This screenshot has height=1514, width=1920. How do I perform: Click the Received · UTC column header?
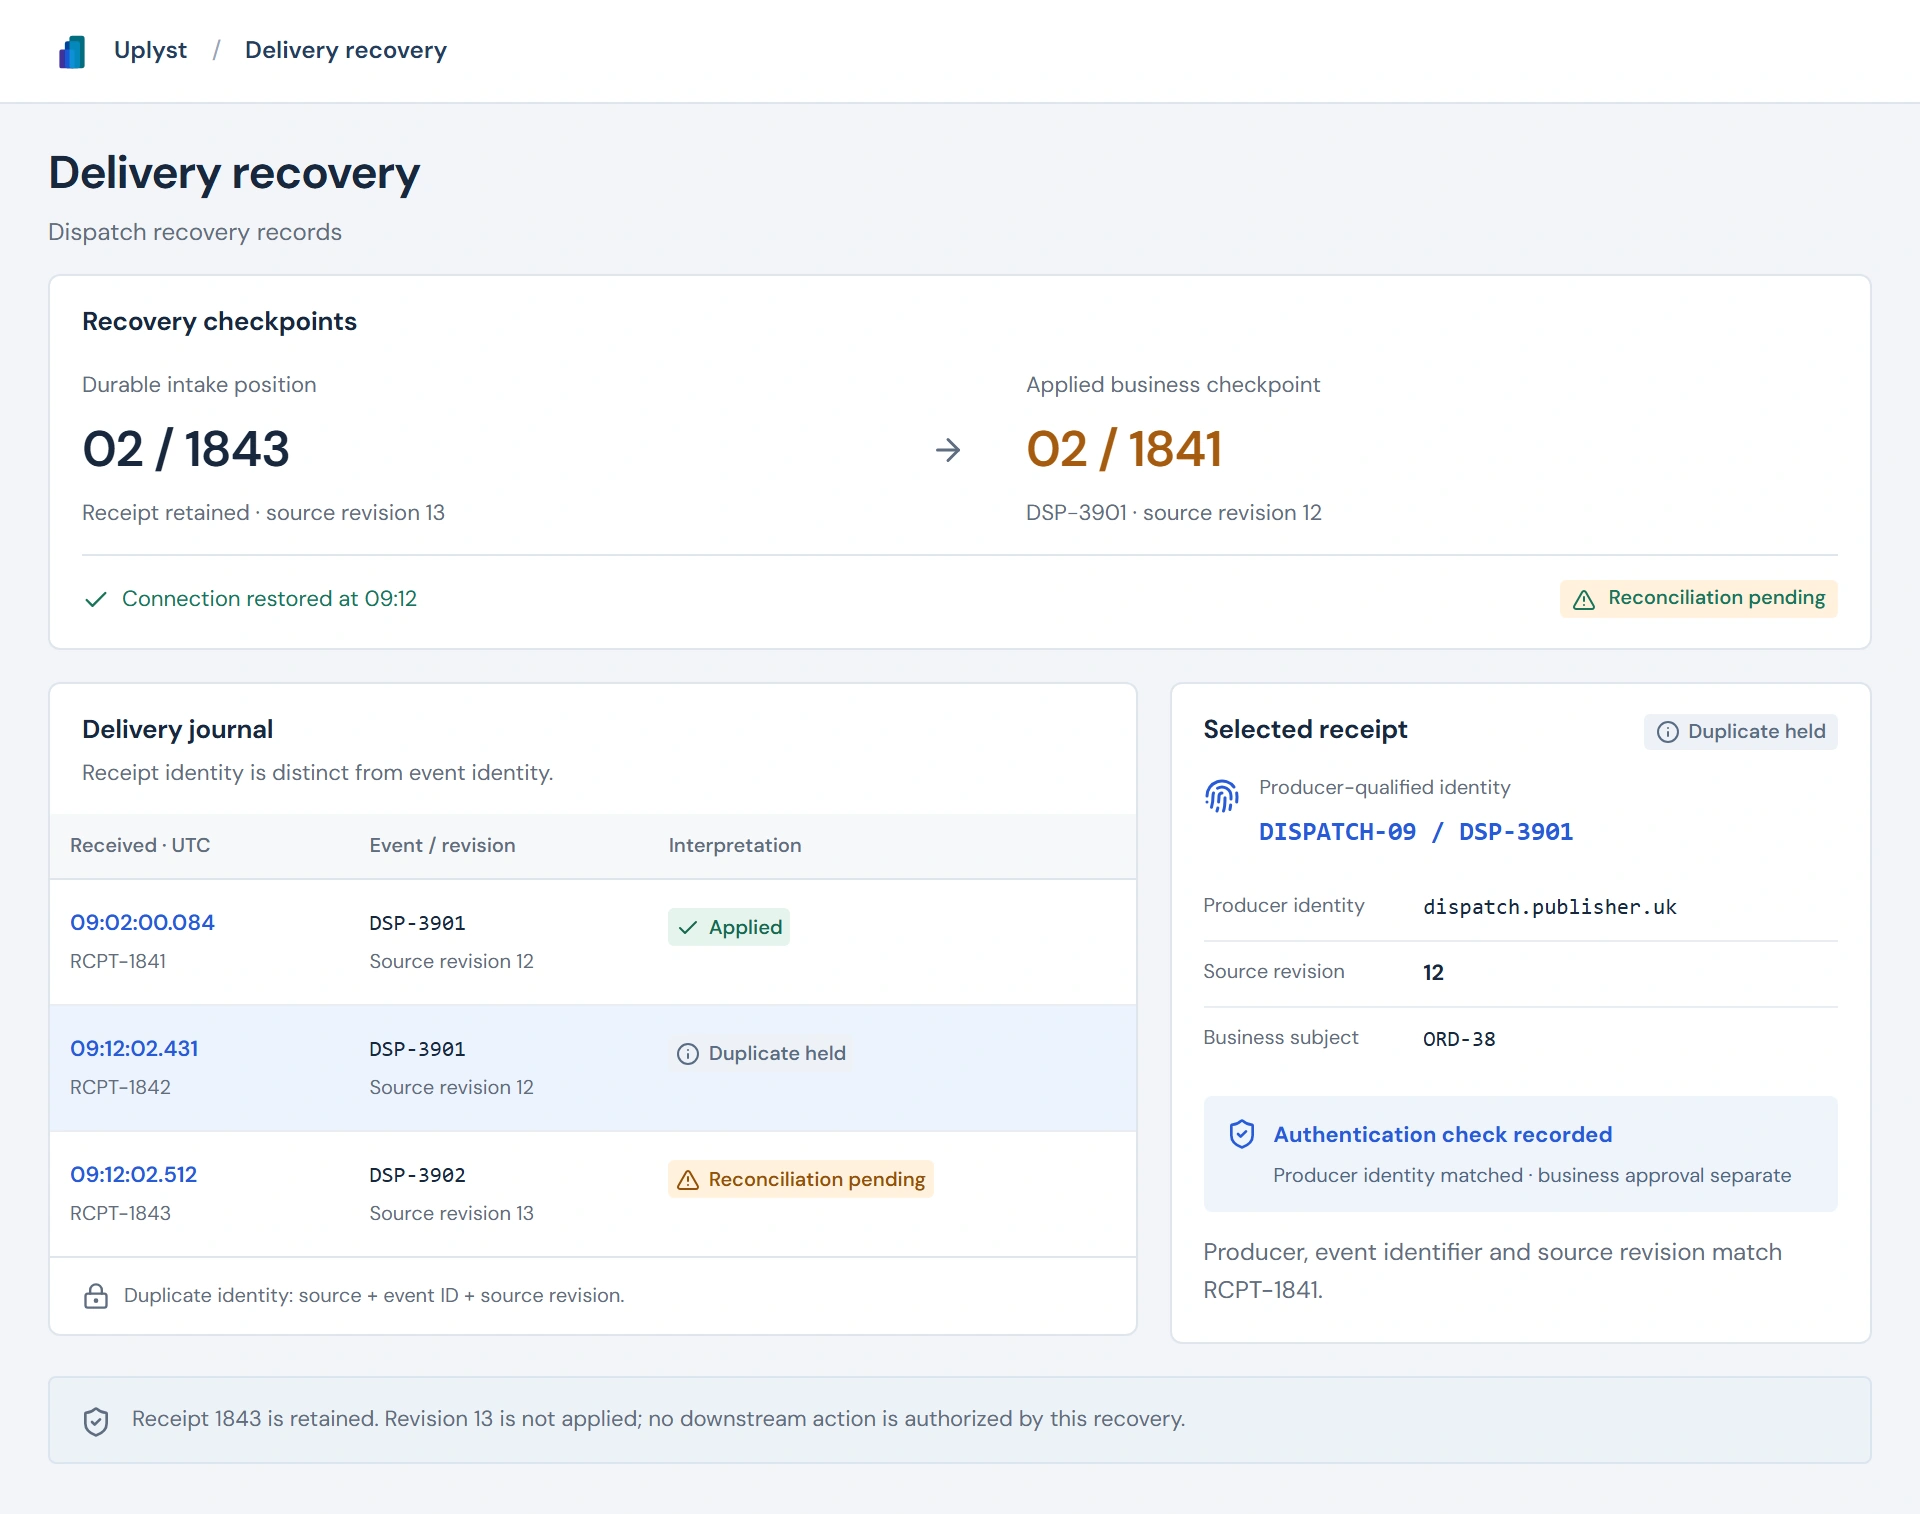(140, 845)
